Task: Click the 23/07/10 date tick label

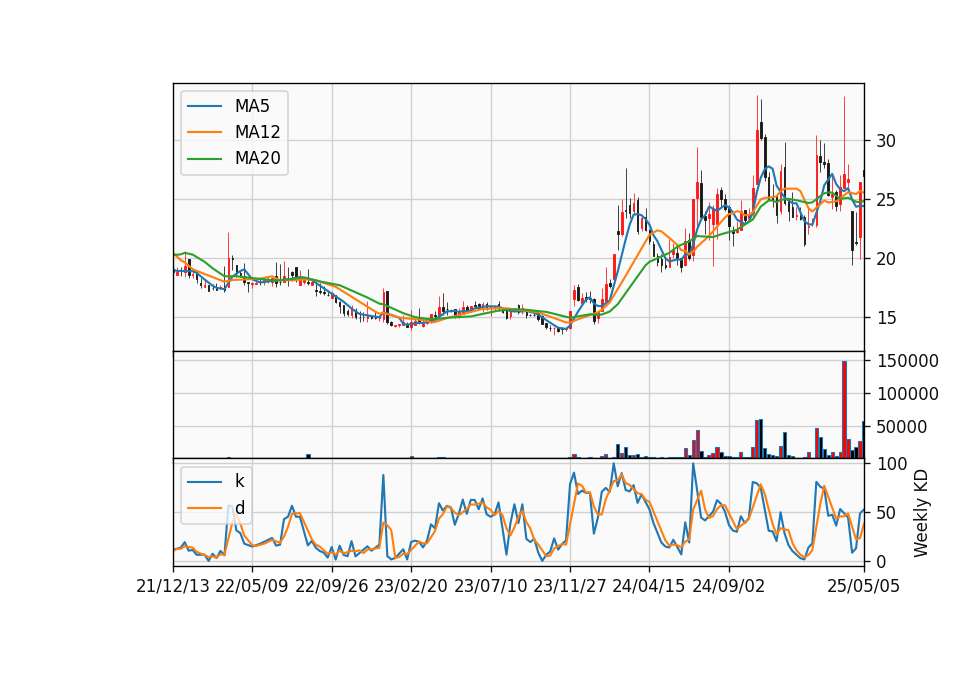Action: tap(490, 586)
